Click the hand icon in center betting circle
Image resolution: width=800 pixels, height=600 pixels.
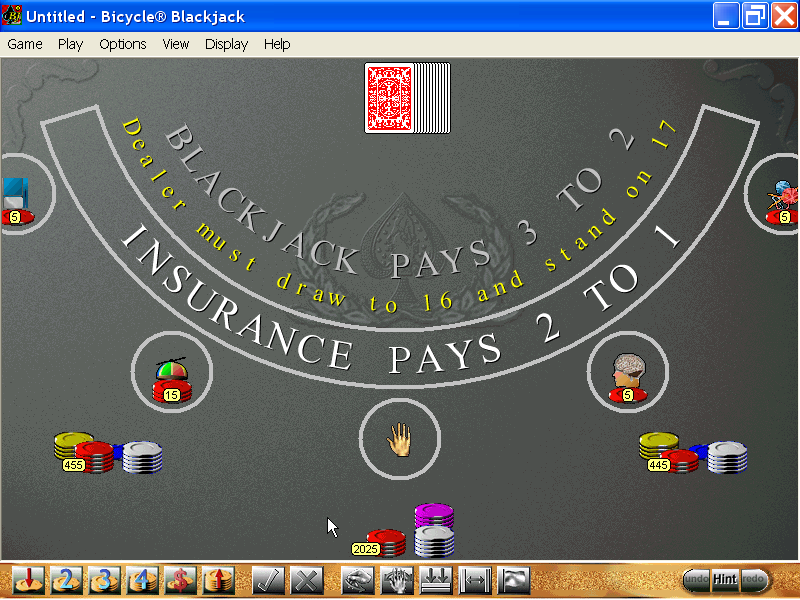[x=399, y=439]
